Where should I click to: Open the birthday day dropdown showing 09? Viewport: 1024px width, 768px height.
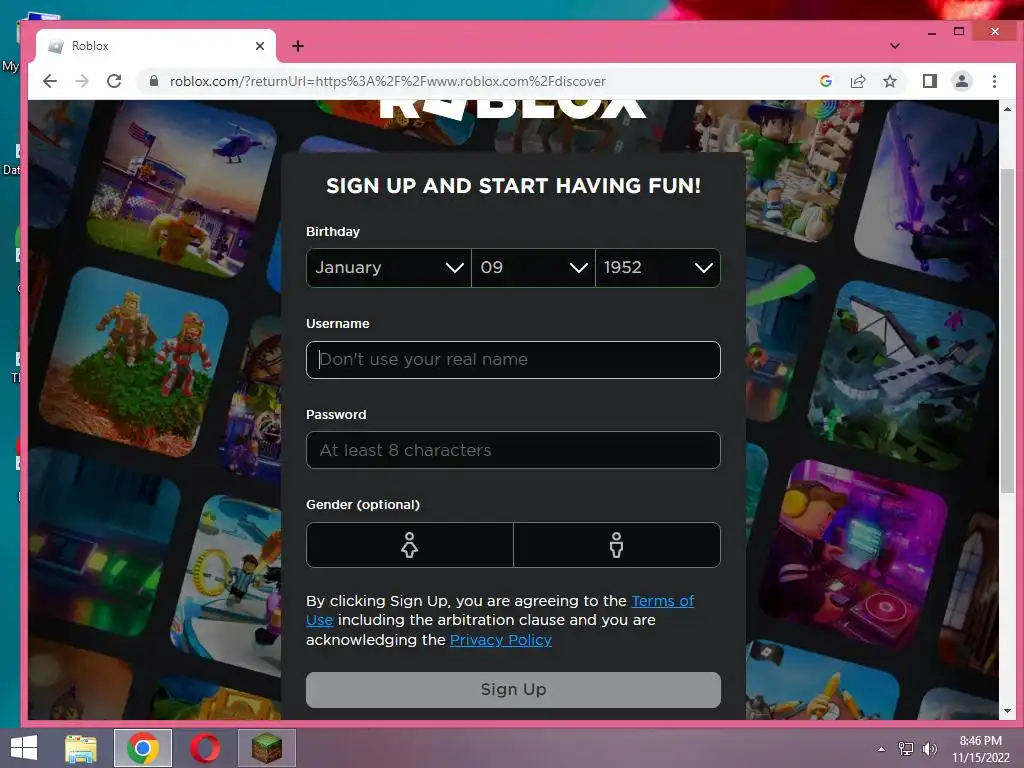[533, 268]
